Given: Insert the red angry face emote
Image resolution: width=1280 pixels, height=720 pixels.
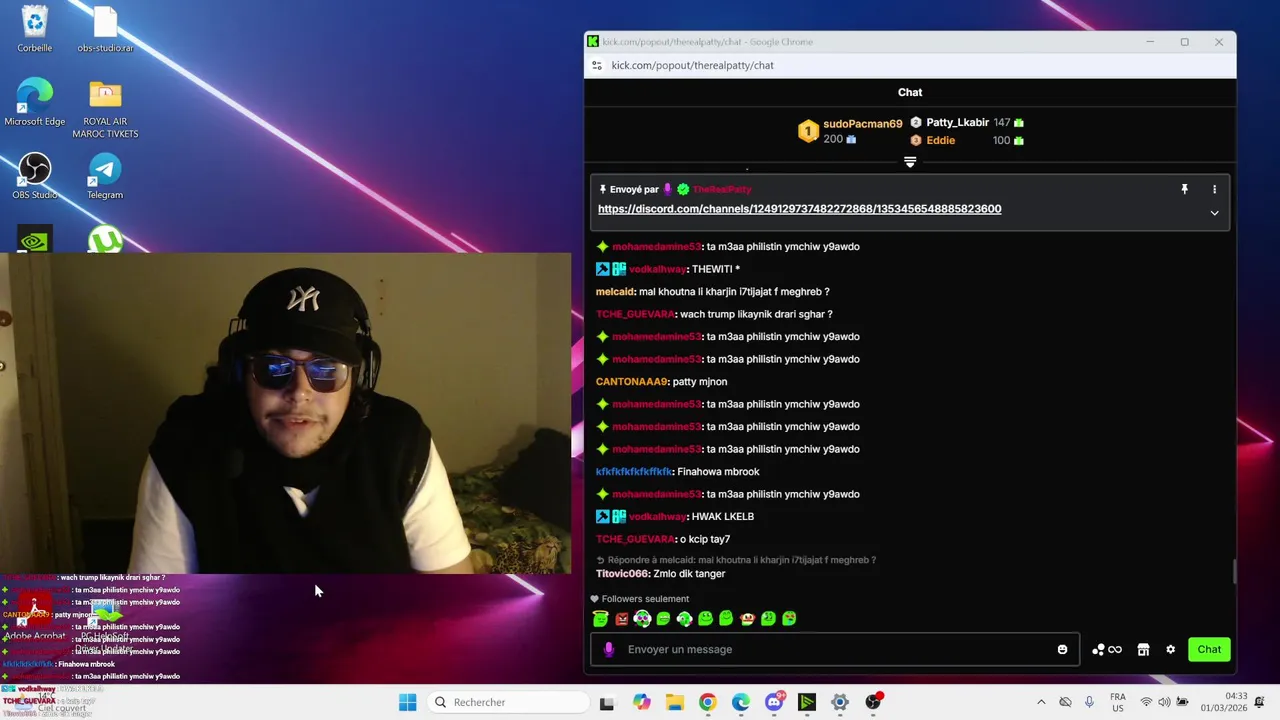Looking at the screenshot, I should (621, 619).
